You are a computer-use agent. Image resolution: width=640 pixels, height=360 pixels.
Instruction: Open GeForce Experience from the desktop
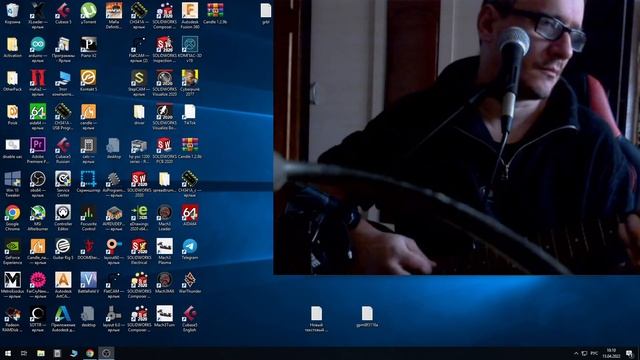pos(12,251)
